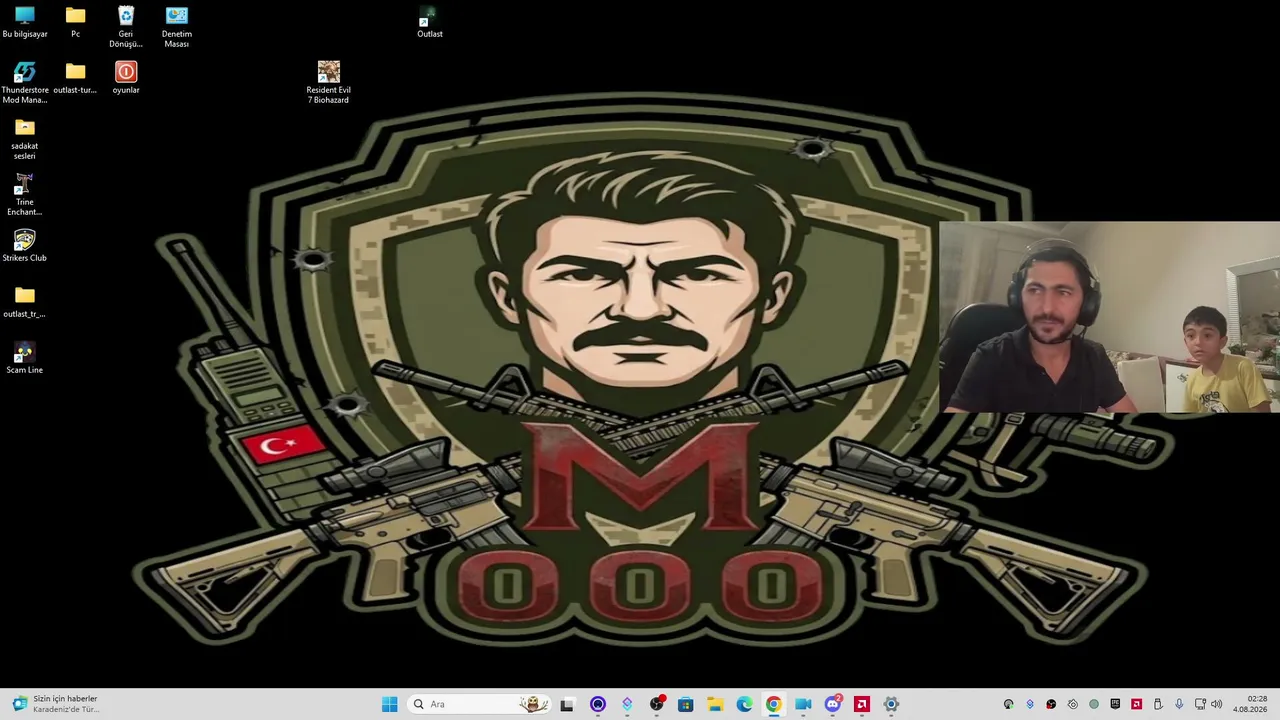
Task: Open the outlast-tur... folder
Action: point(75,78)
